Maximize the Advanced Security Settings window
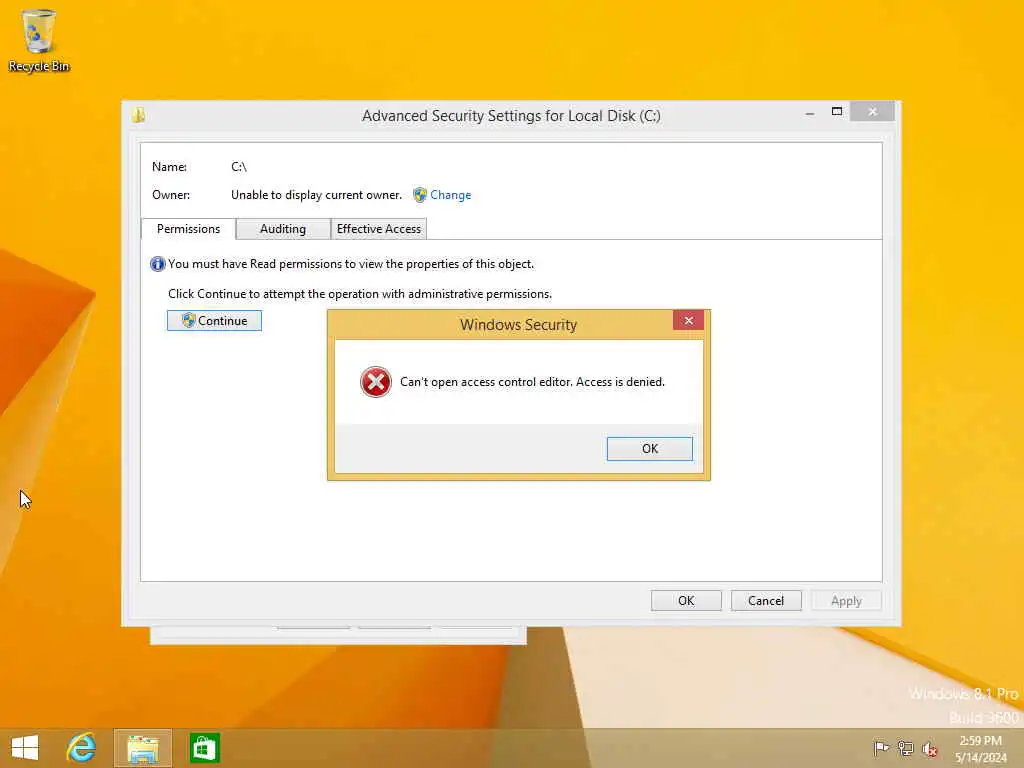This screenshot has width=1024, height=768. 837,112
